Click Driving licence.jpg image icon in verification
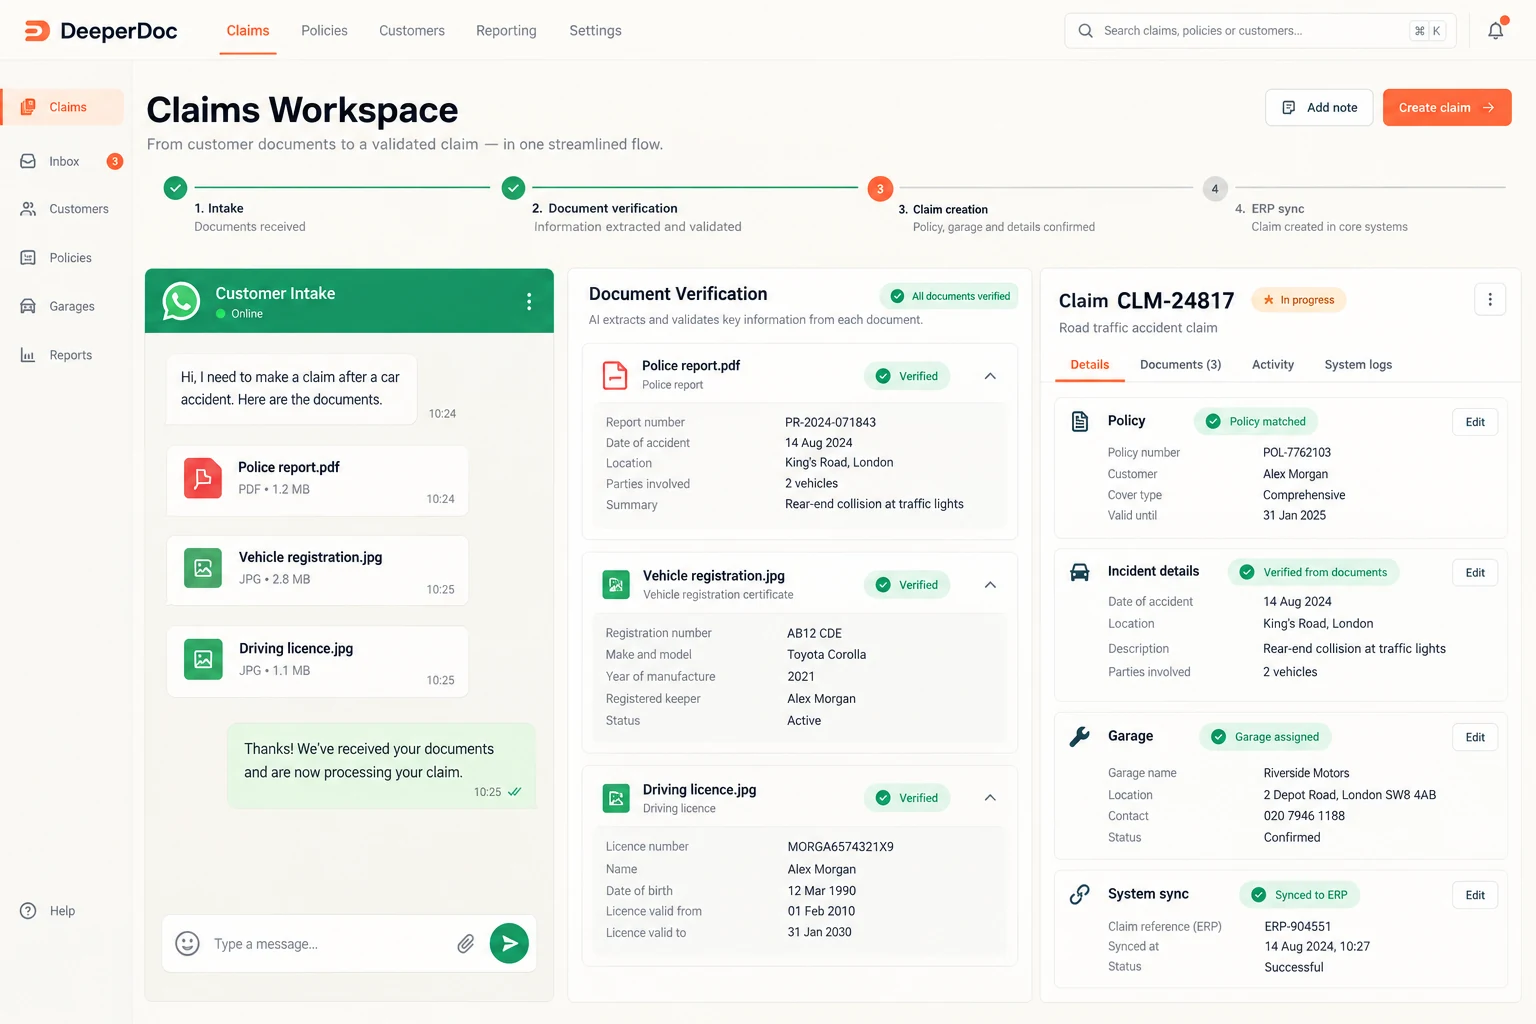The height and width of the screenshot is (1024, 1536). point(616,798)
